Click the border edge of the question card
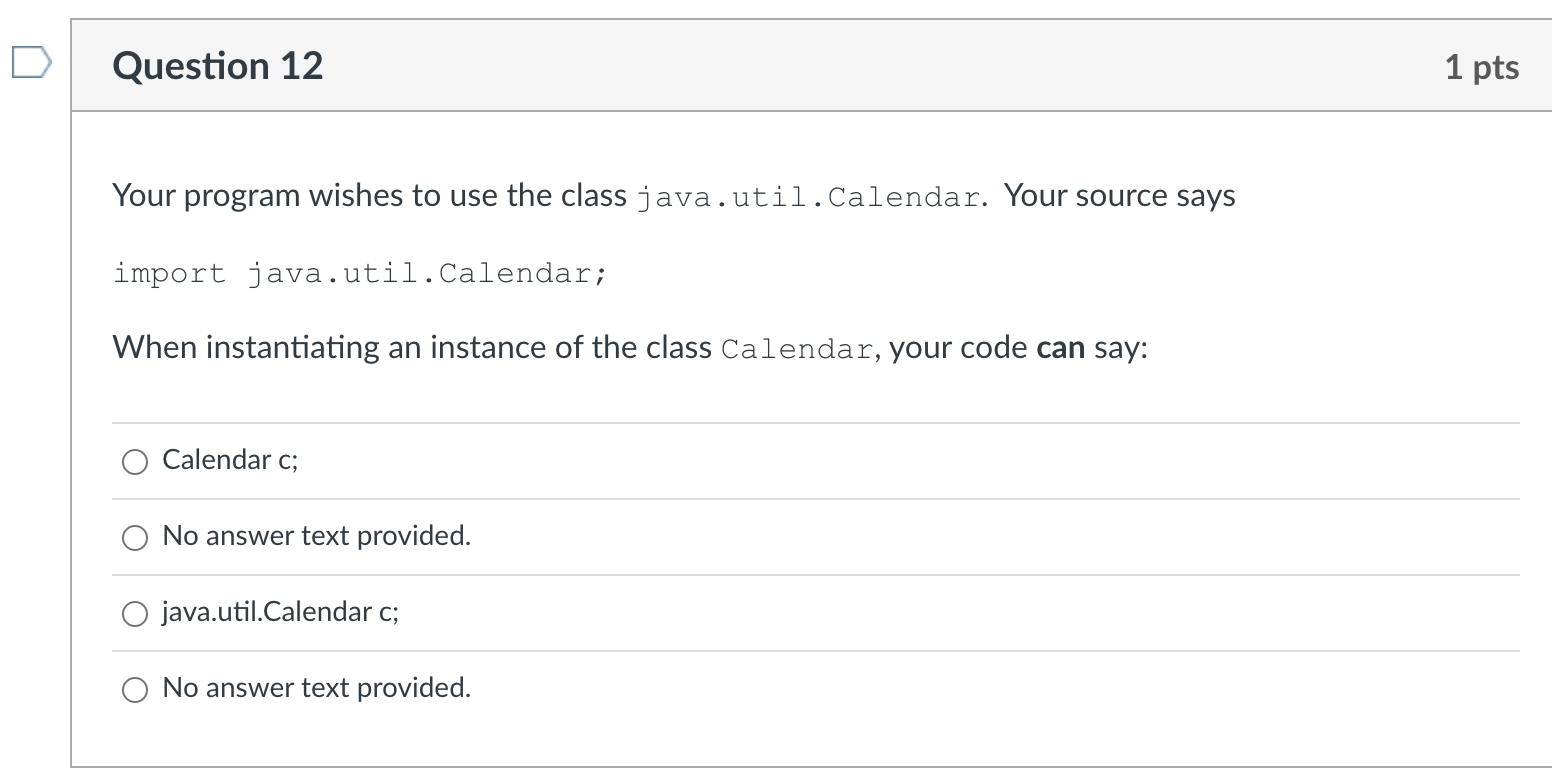This screenshot has height=770, width=1552. point(71,400)
